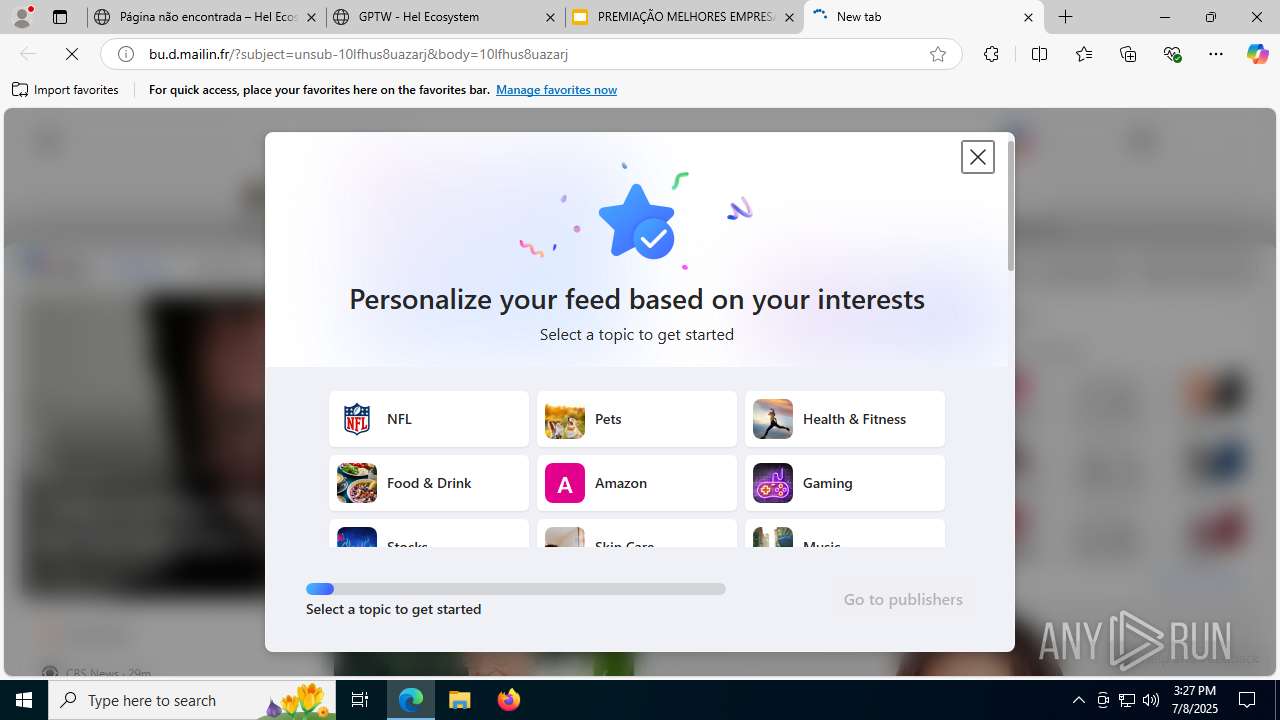Toggle the split screen icon
The image size is (1280, 720).
coord(1039,54)
